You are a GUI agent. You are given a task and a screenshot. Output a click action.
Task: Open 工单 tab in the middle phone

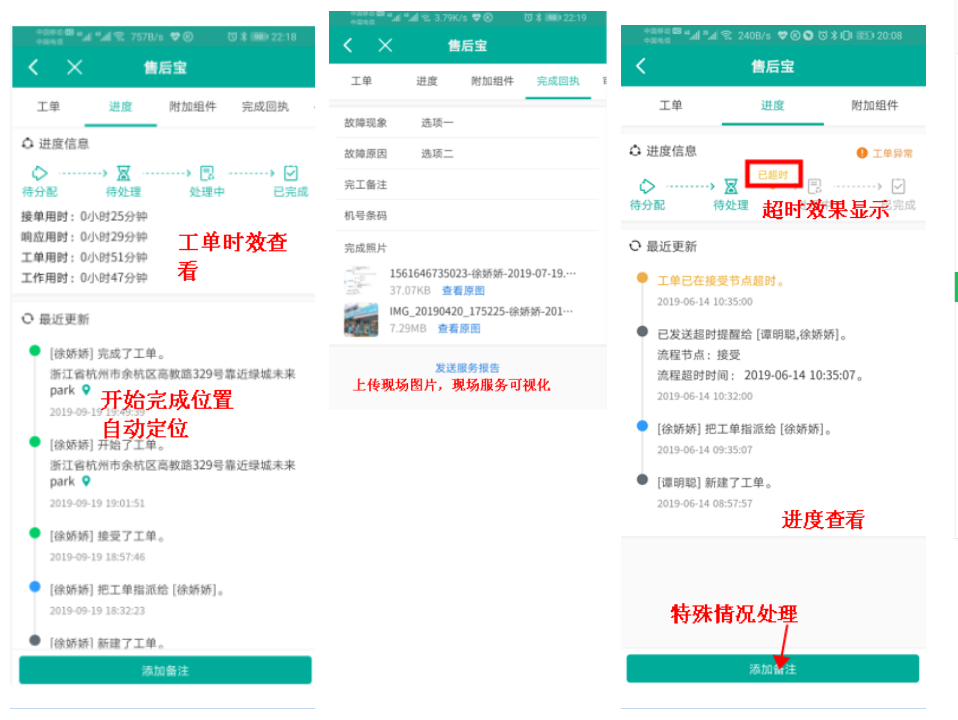click(361, 81)
